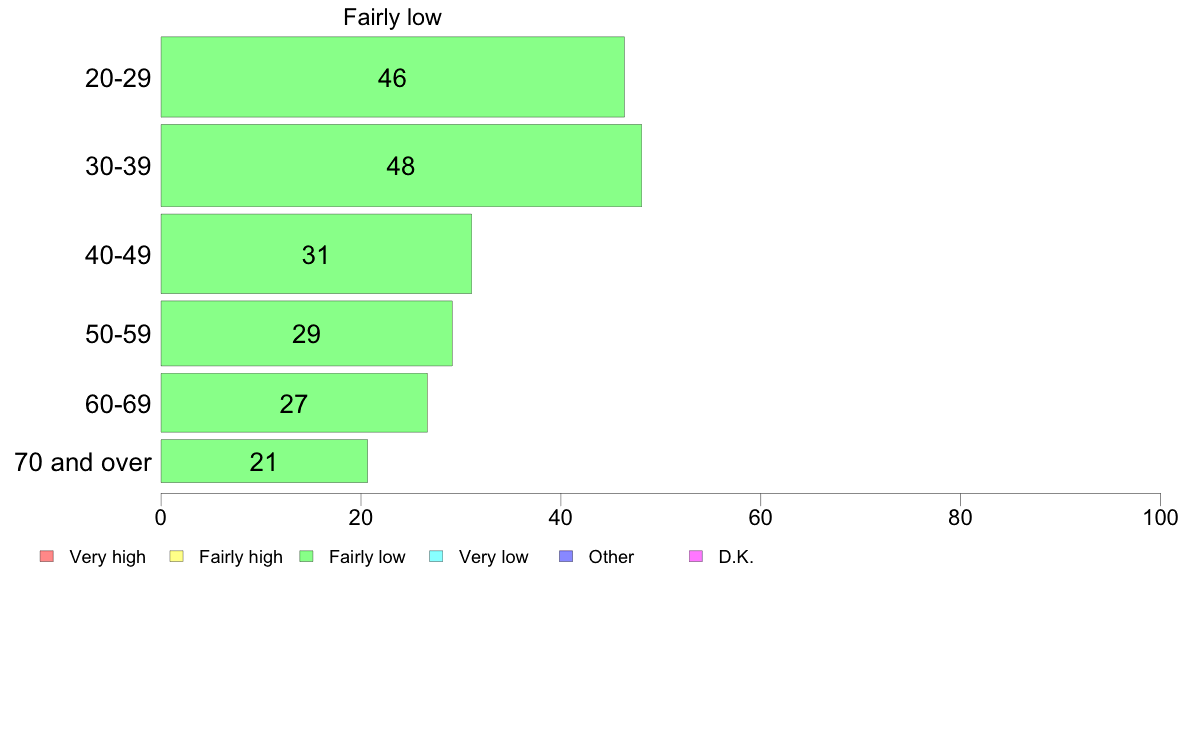Click the Fairly high legend text

tap(241, 557)
